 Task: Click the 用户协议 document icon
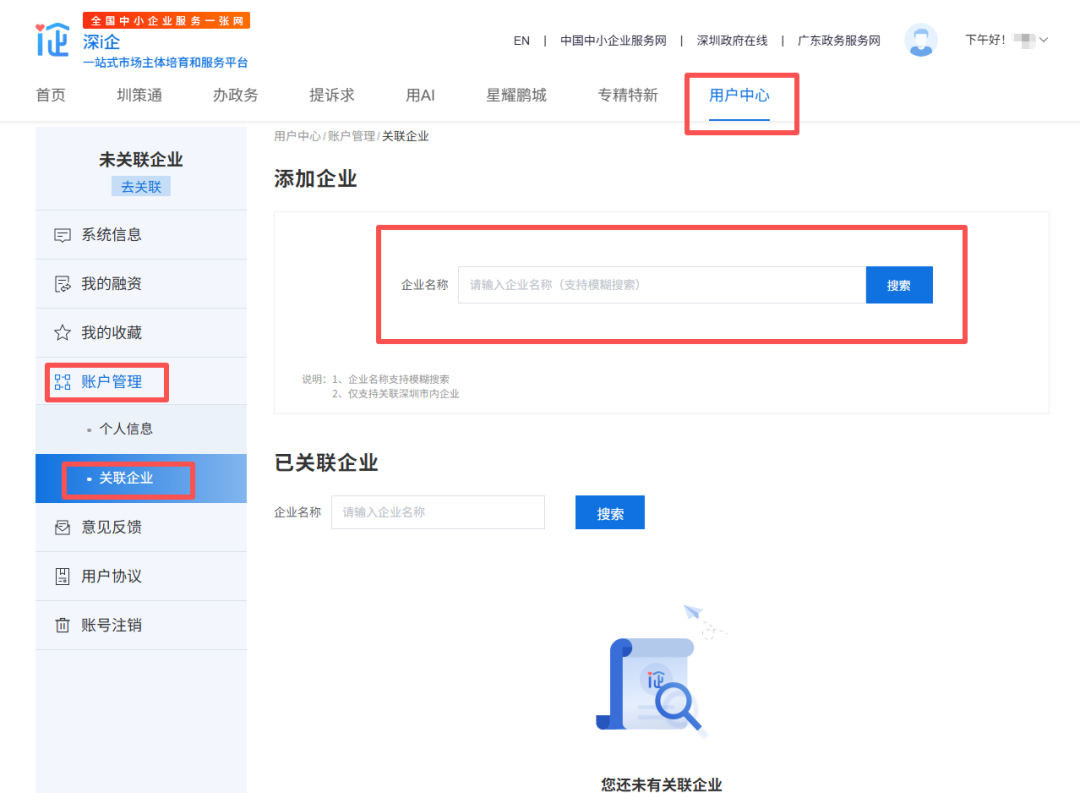click(x=62, y=576)
